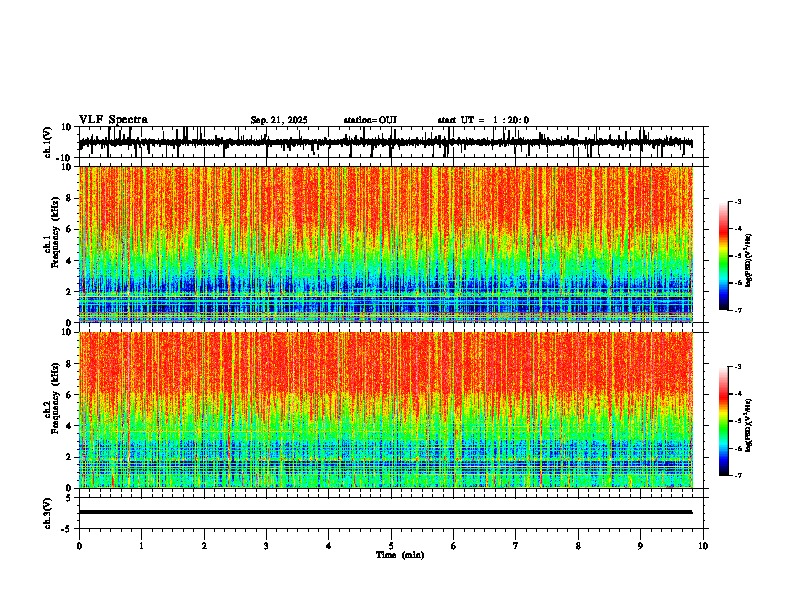Viewport: 792px width, 612px height.
Task: Click time axis tick label 0
Action: coord(79,546)
